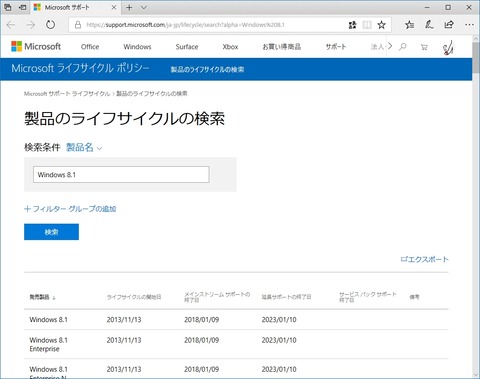
Task: Click the Microsoft logo
Action: click(x=36, y=46)
